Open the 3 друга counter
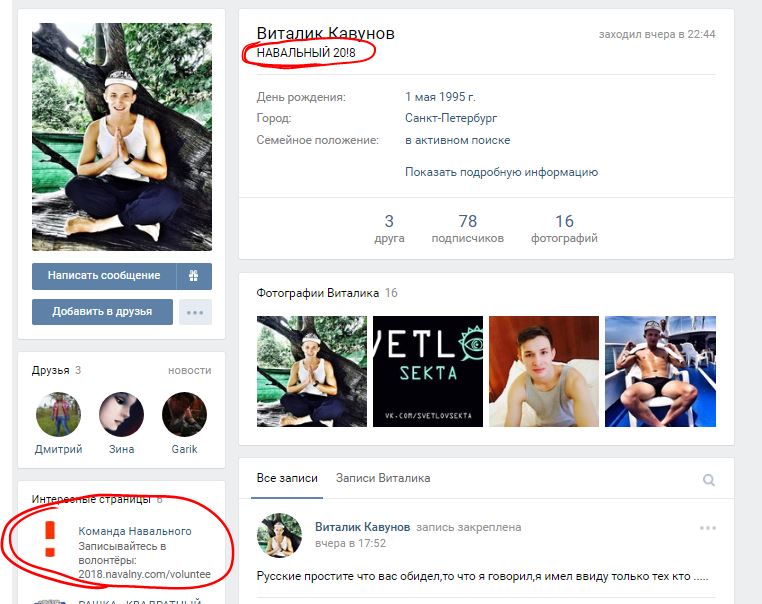The height and width of the screenshot is (604, 762). coord(389,228)
